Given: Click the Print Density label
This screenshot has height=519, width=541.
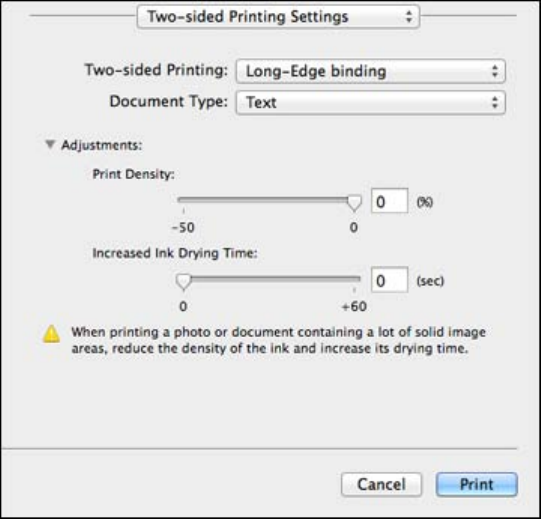Looking at the screenshot, I should pos(134,174).
